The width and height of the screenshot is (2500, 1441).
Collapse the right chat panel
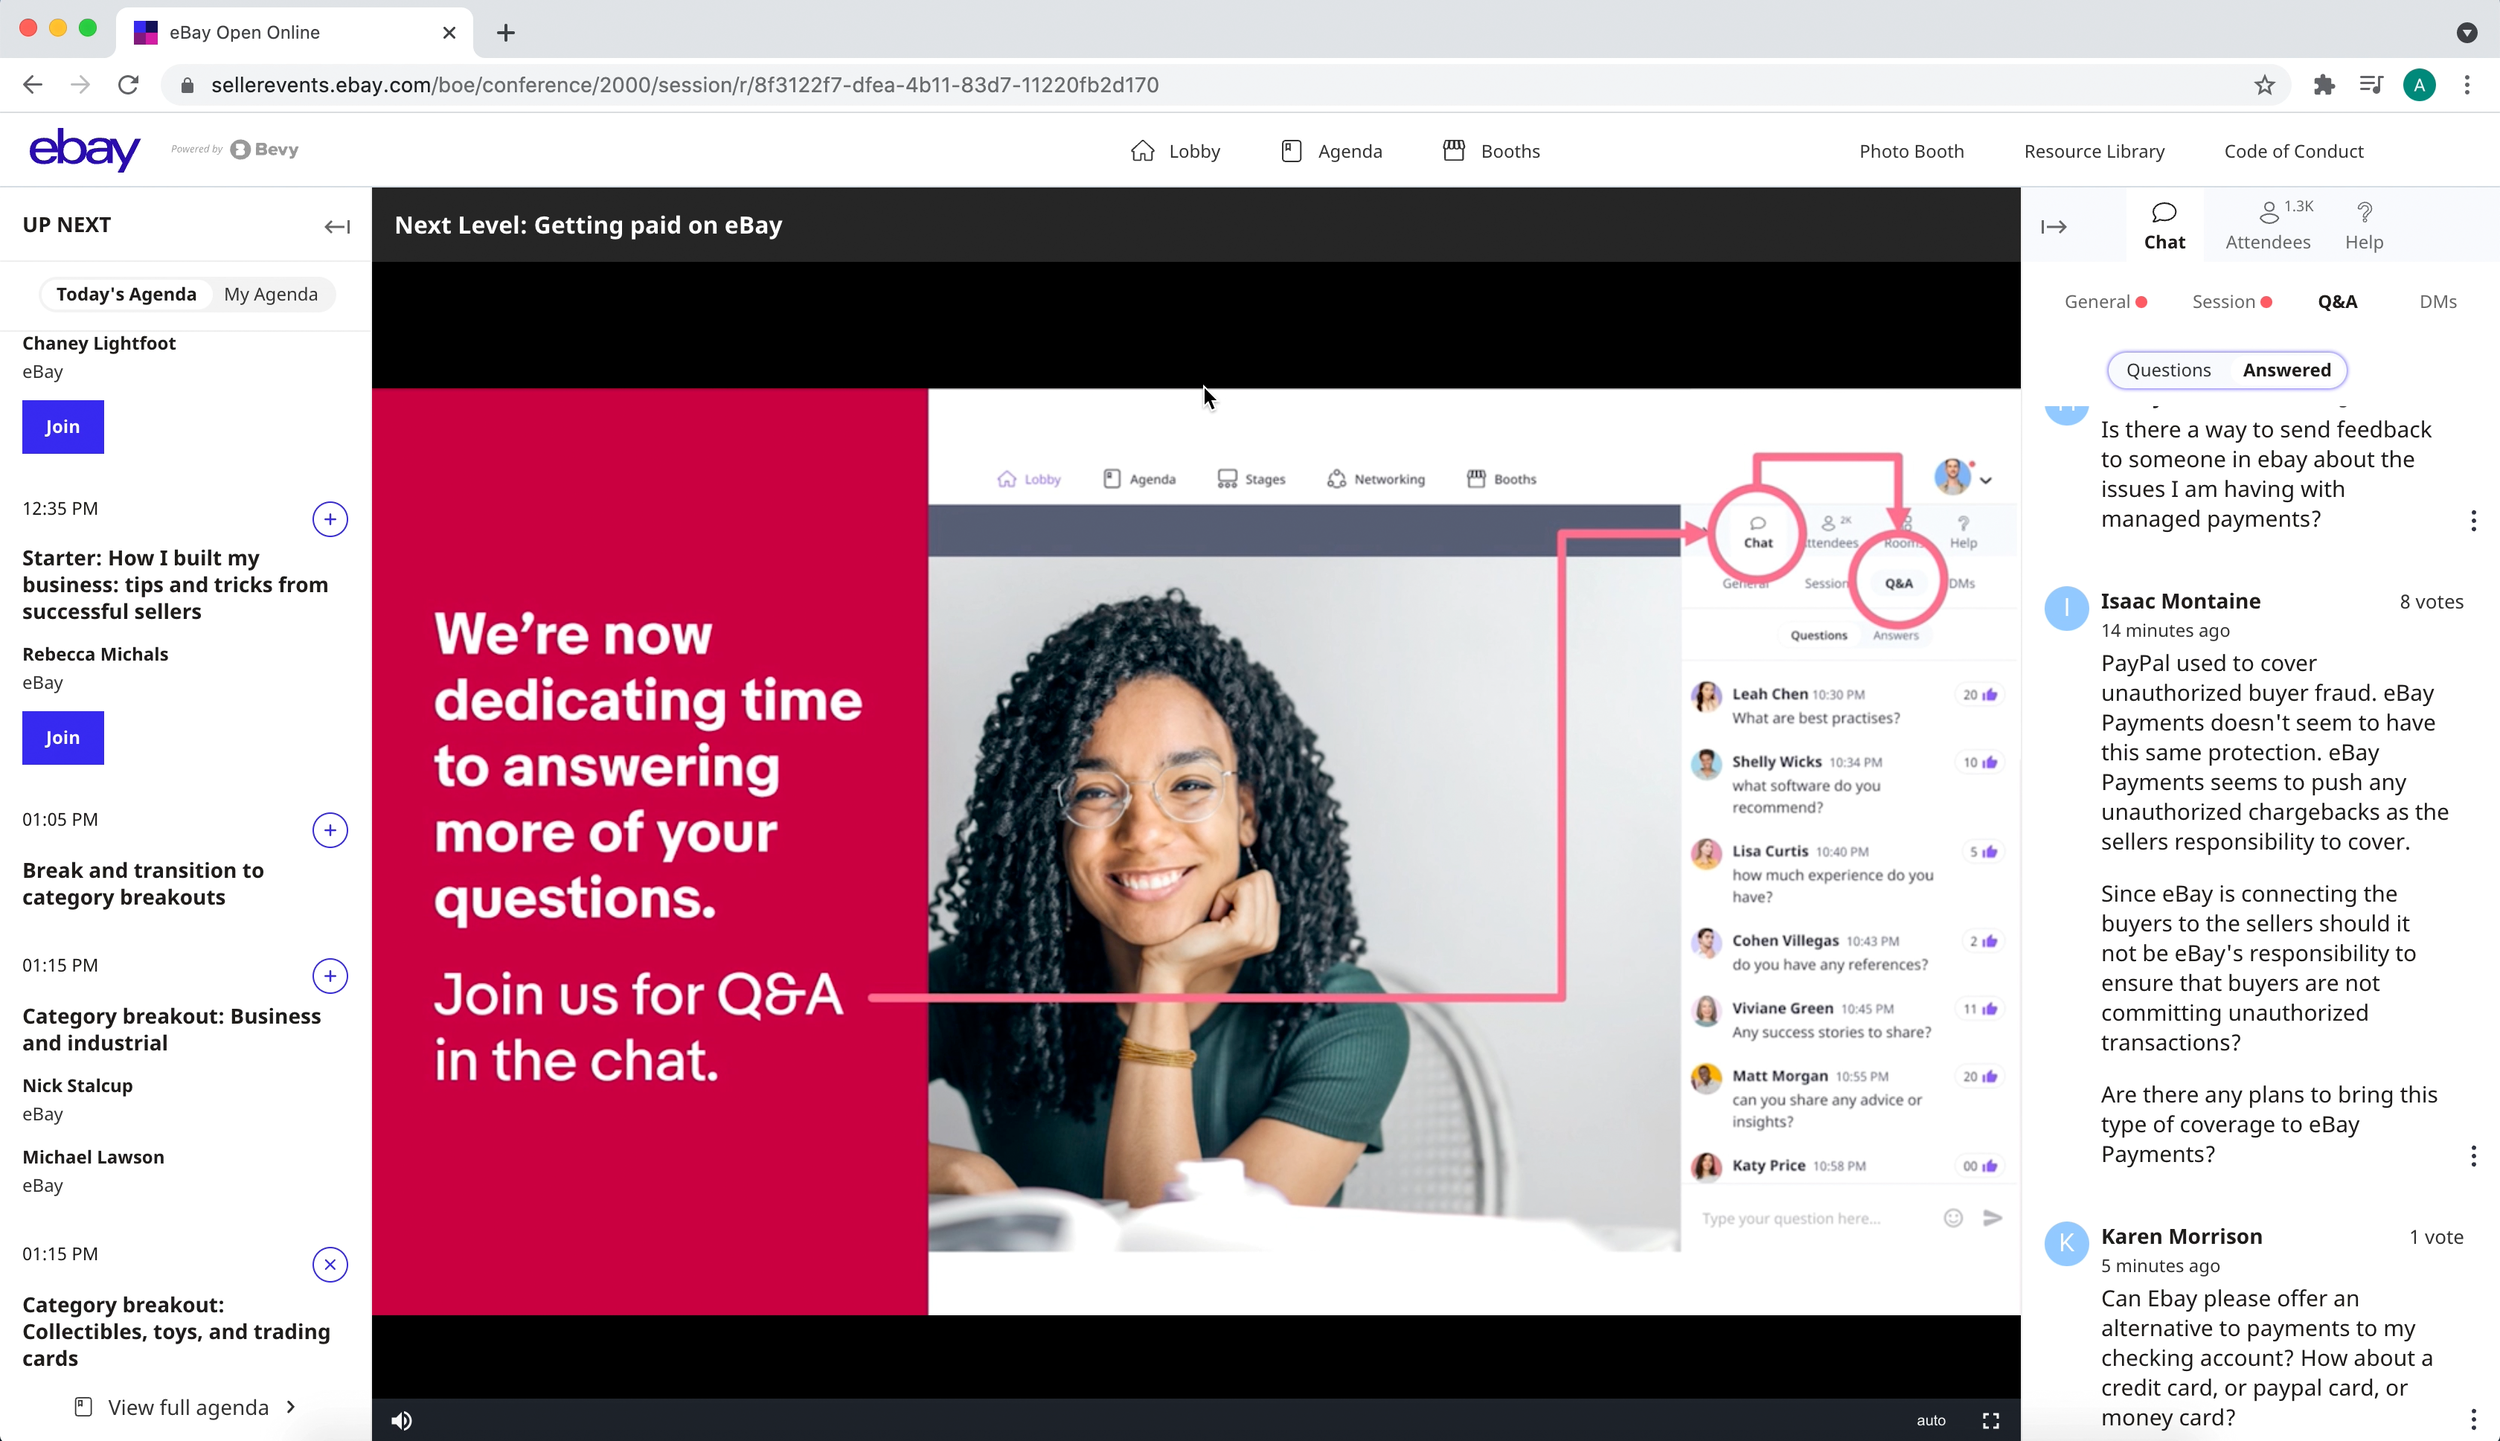[x=2053, y=226]
